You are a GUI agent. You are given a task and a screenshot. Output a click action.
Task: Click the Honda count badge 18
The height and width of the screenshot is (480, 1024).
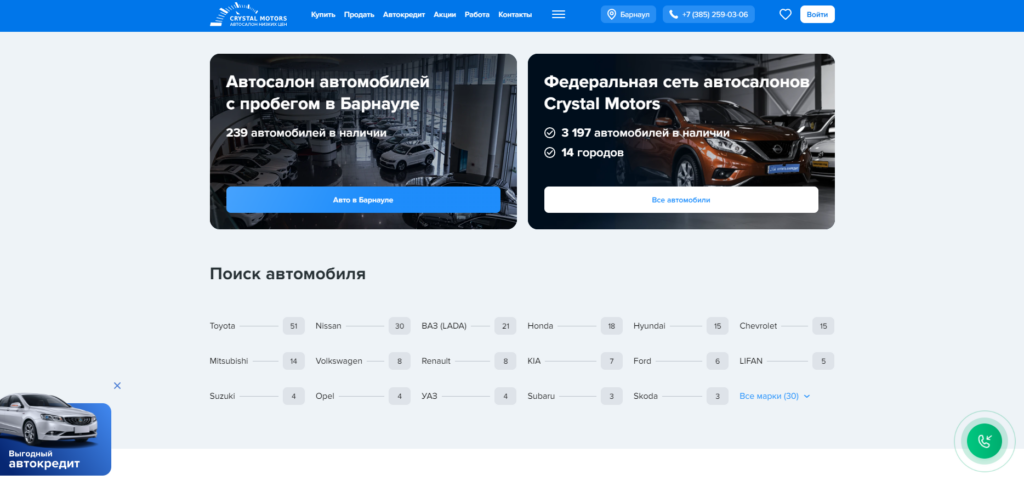611,326
